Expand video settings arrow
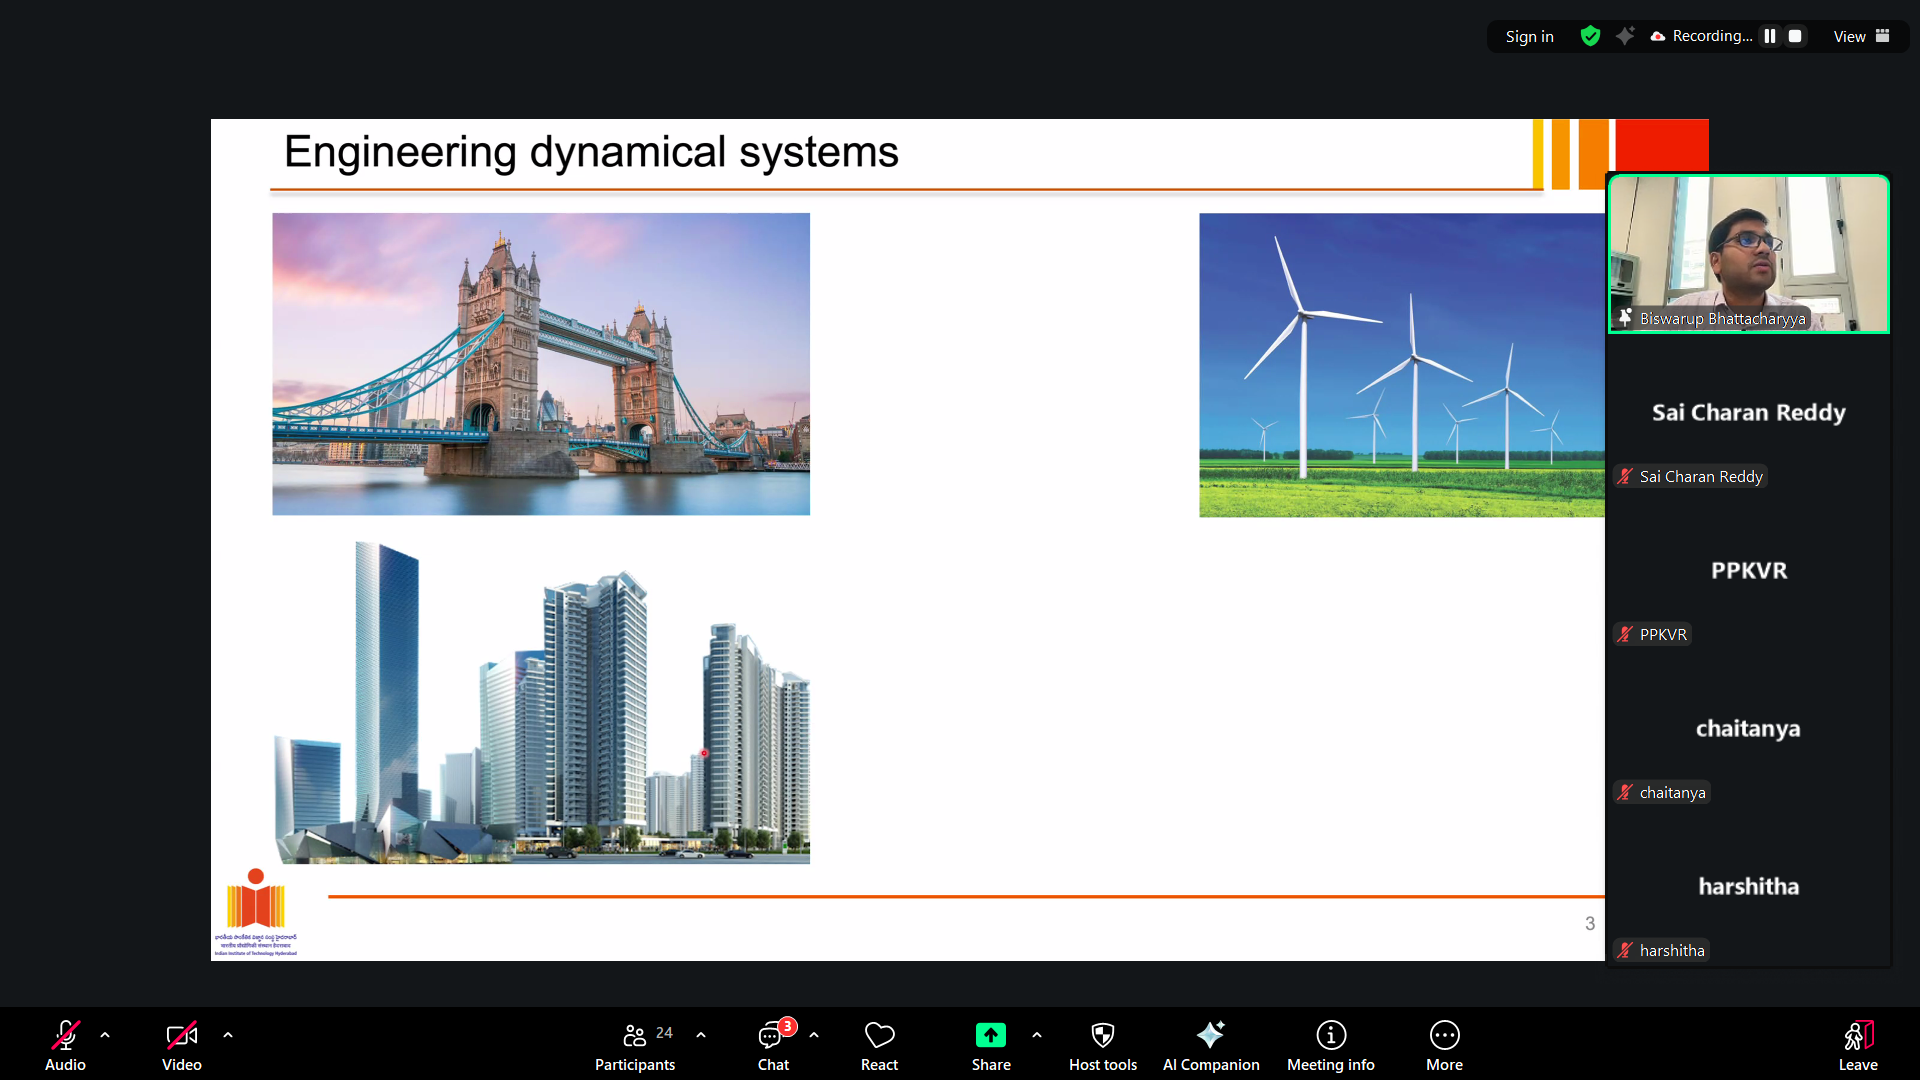The image size is (1920, 1080). pyautogui.click(x=228, y=1035)
